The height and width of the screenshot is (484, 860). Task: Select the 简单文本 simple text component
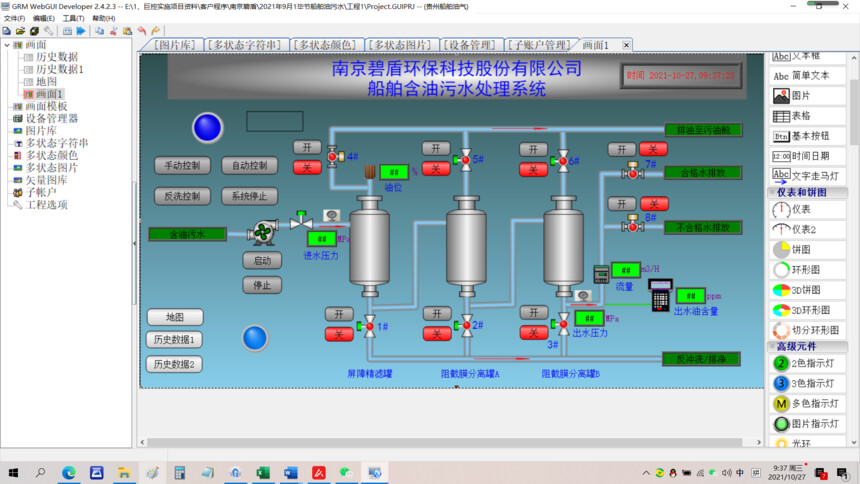click(x=807, y=76)
